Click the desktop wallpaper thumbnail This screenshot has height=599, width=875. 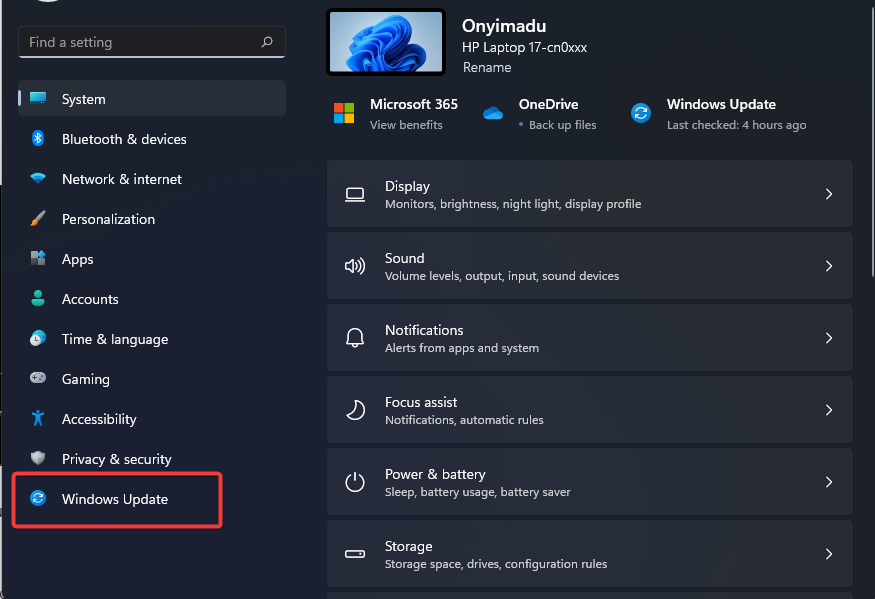386,42
